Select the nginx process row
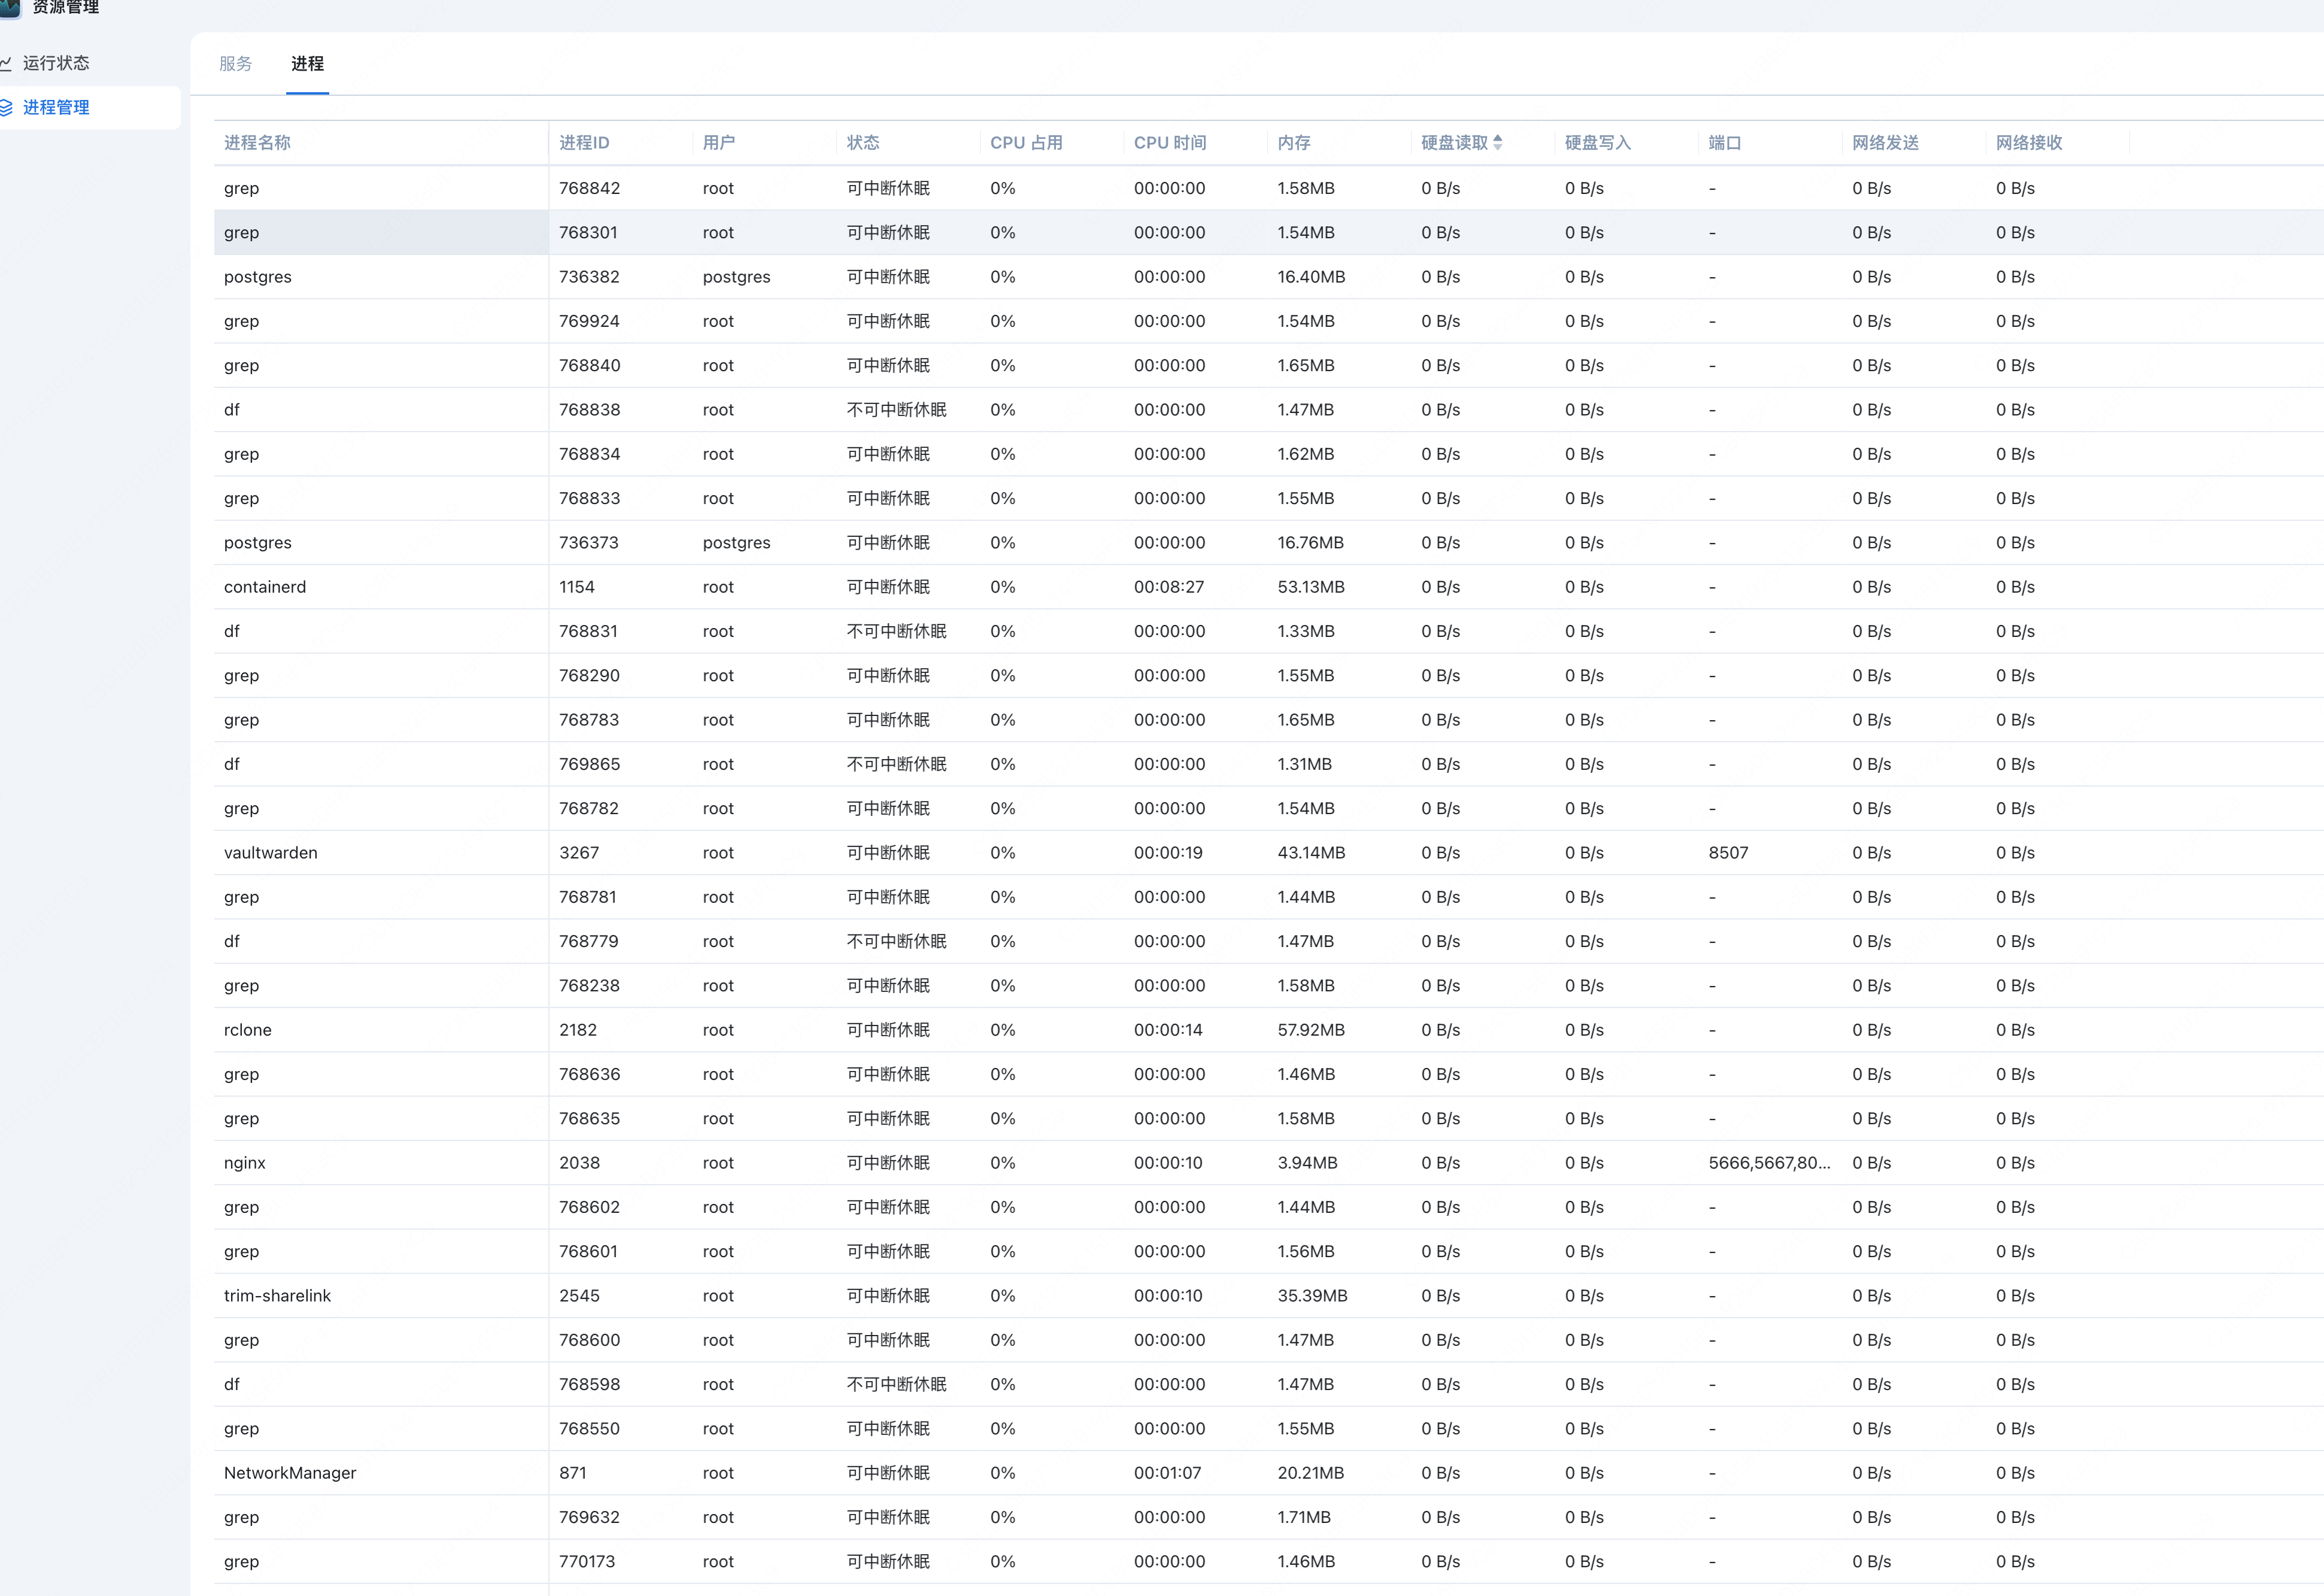 pos(245,1163)
